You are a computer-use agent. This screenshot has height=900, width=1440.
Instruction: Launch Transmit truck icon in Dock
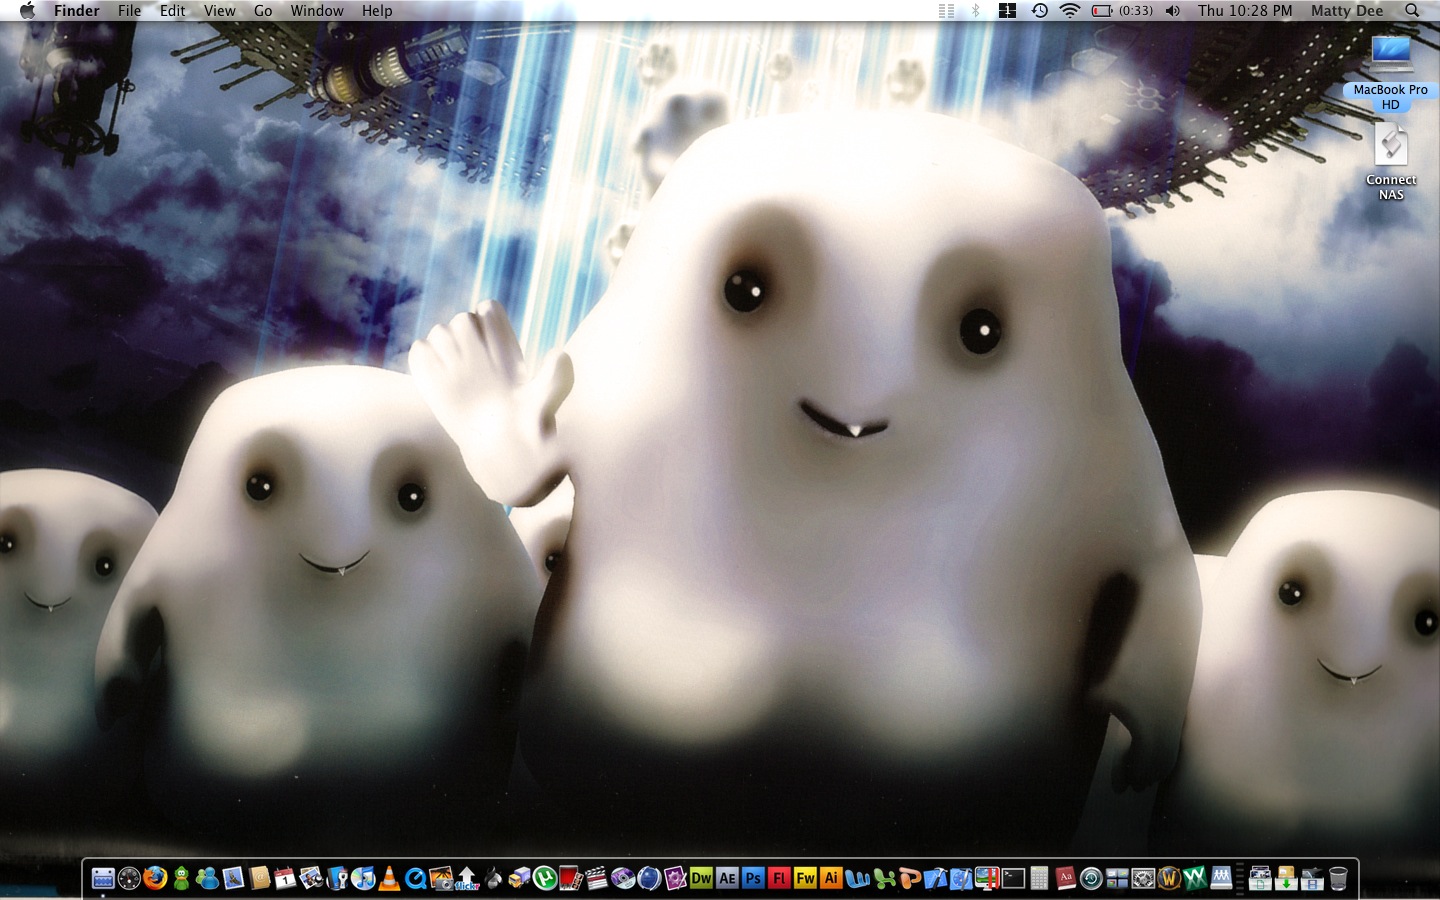click(519, 878)
